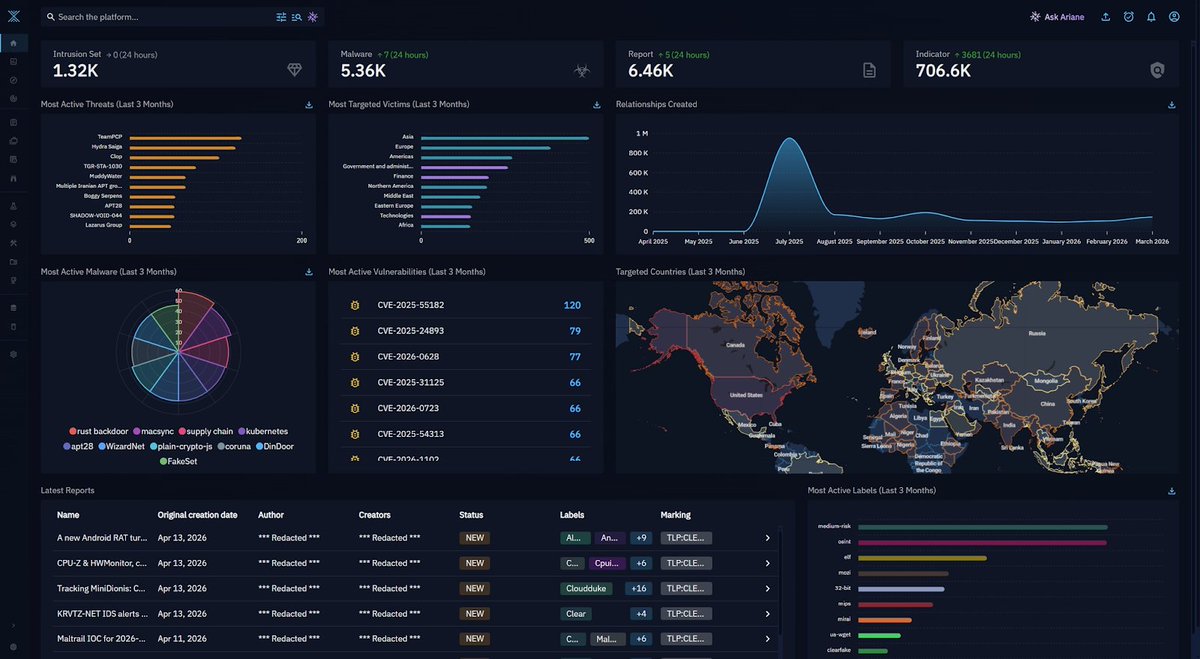The width and height of the screenshot is (1200, 659).
Task: Open Entities folder icon in sidebar
Action: (13, 262)
